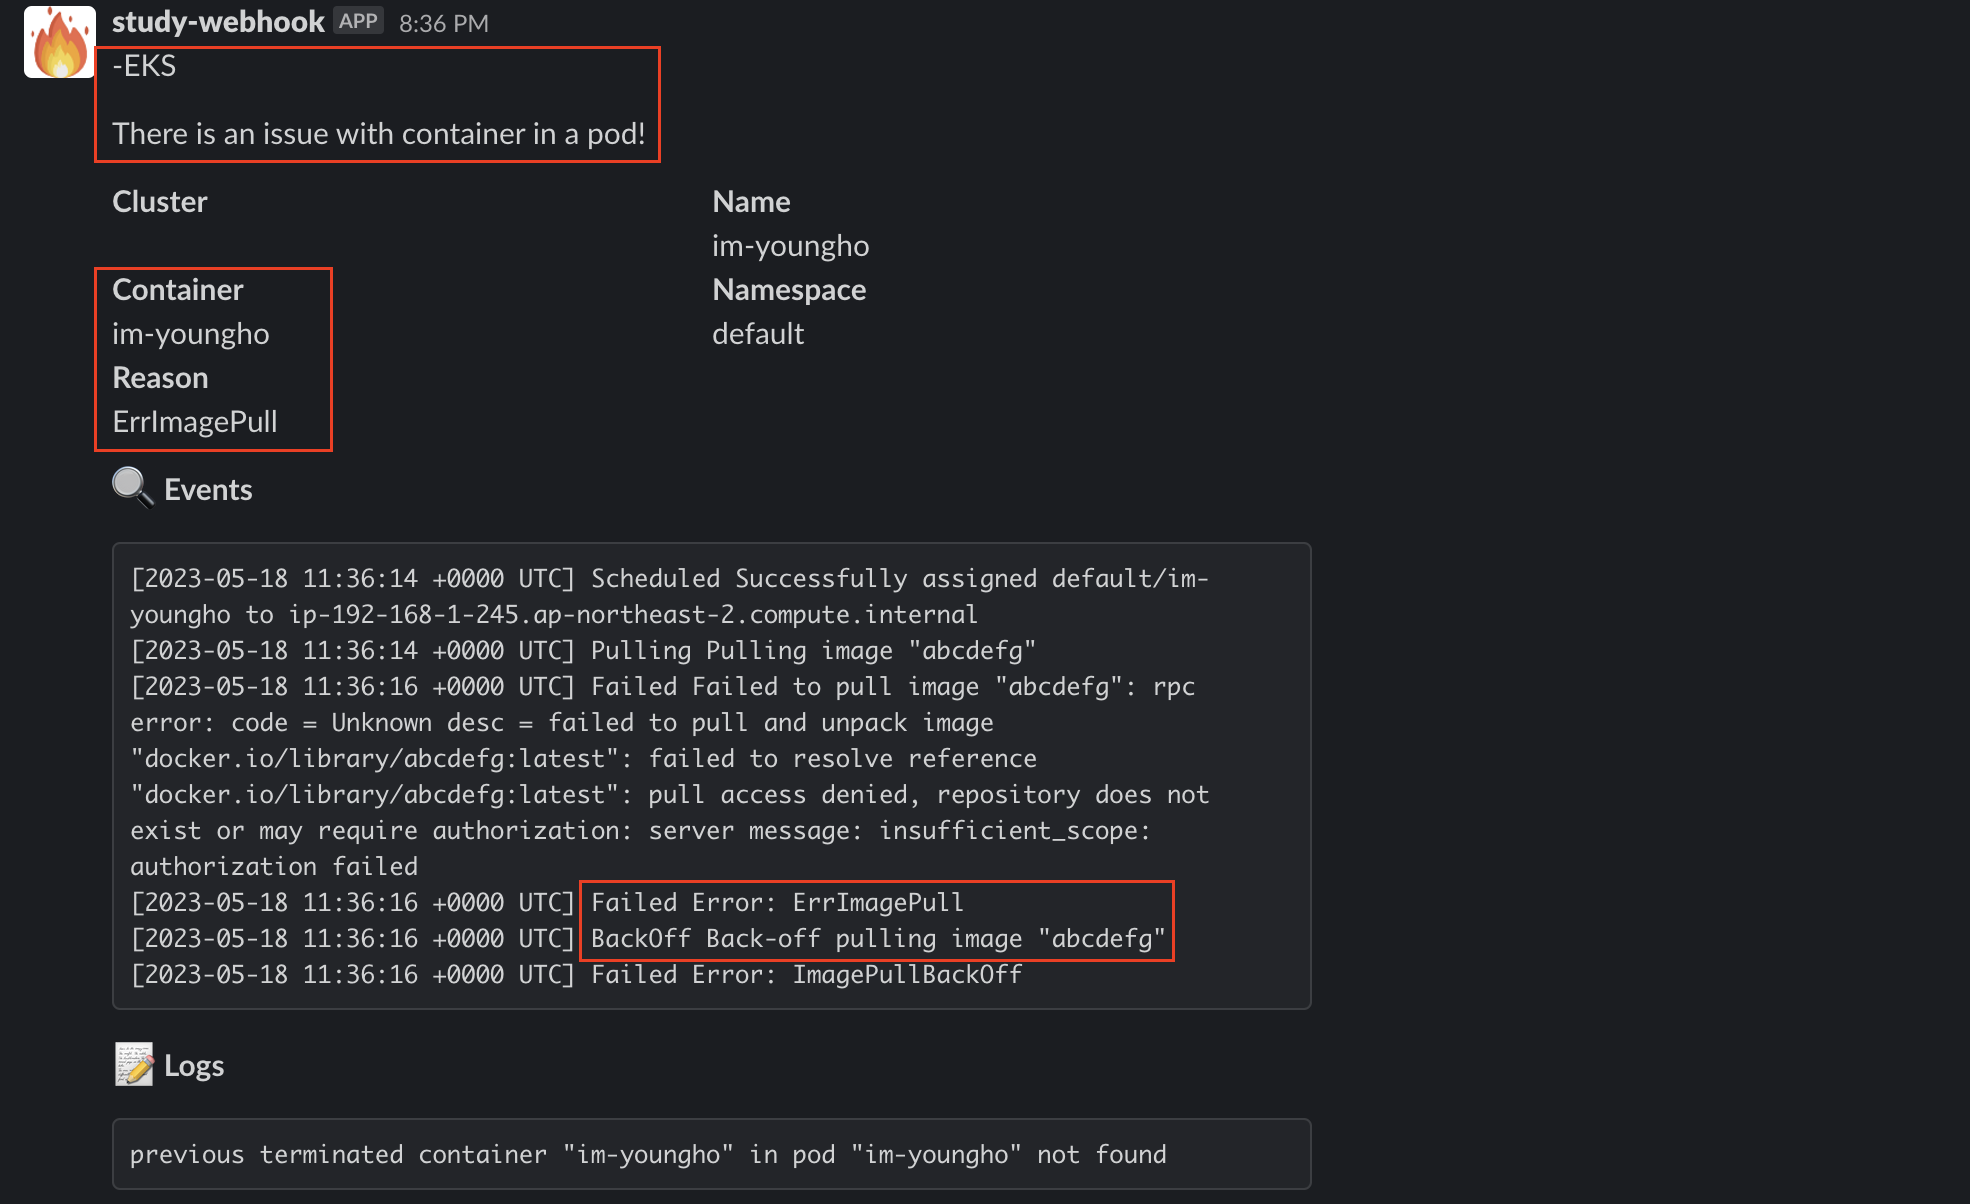Viewport: 1970px width, 1204px height.
Task: Click the ErrImagePull reason value
Action: coord(195,422)
